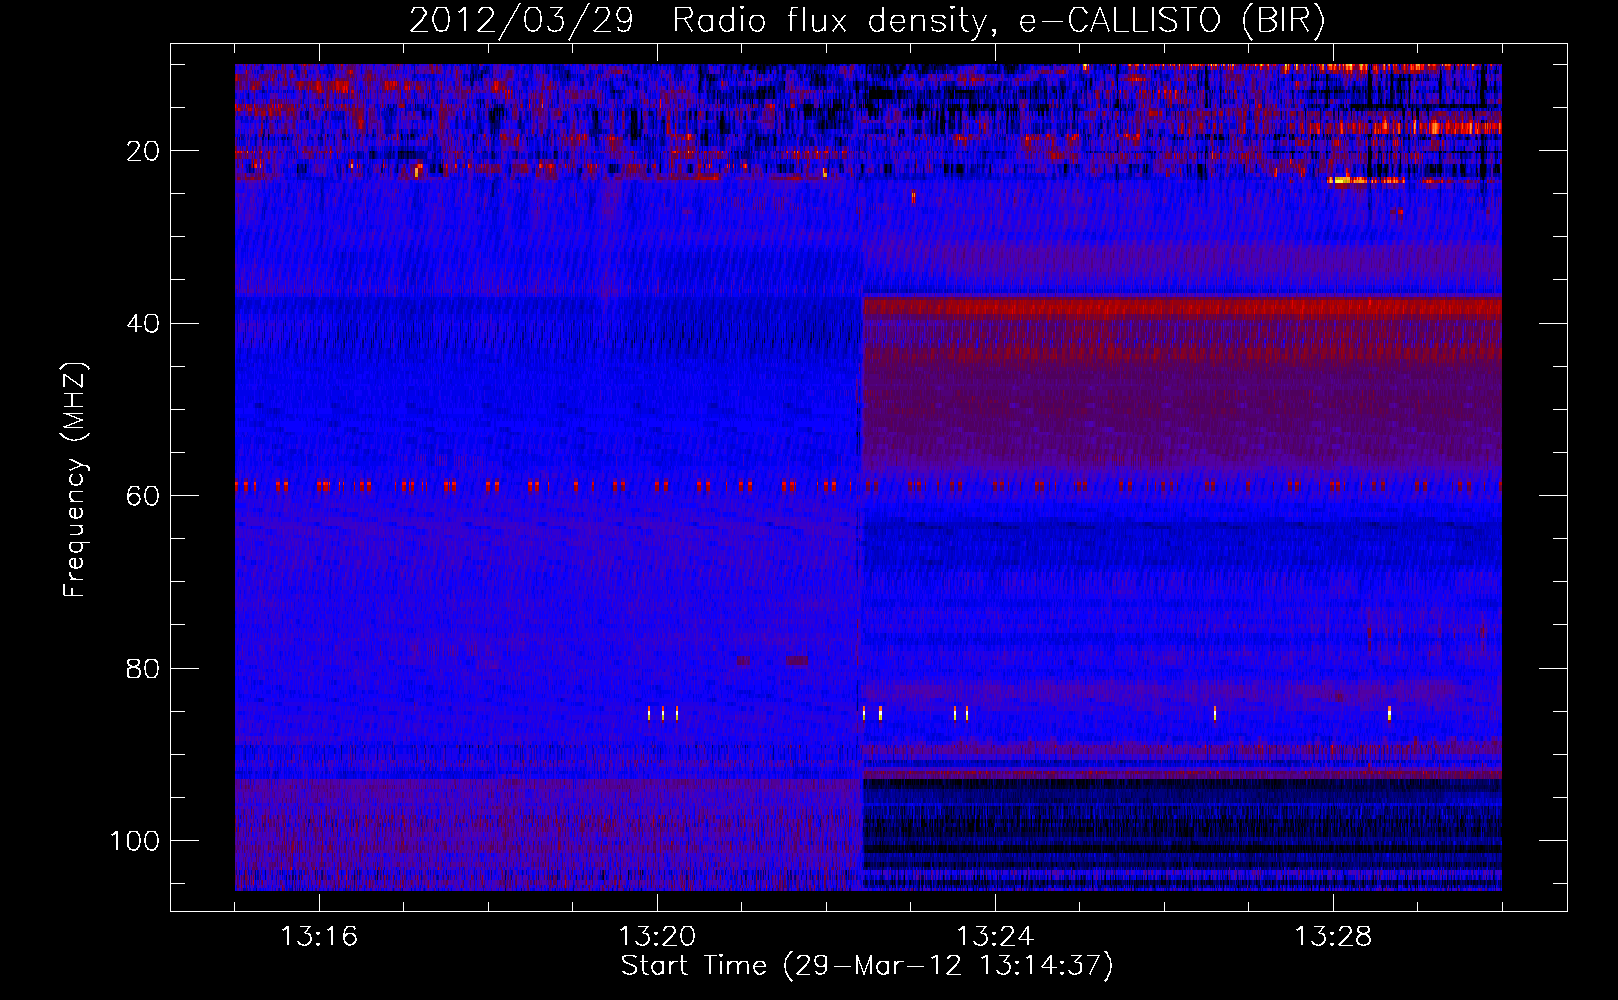Screen dimensions: 1618x1000
Task: Click the 'Frequency (MHZ)' axis label
Action: (x=75, y=480)
